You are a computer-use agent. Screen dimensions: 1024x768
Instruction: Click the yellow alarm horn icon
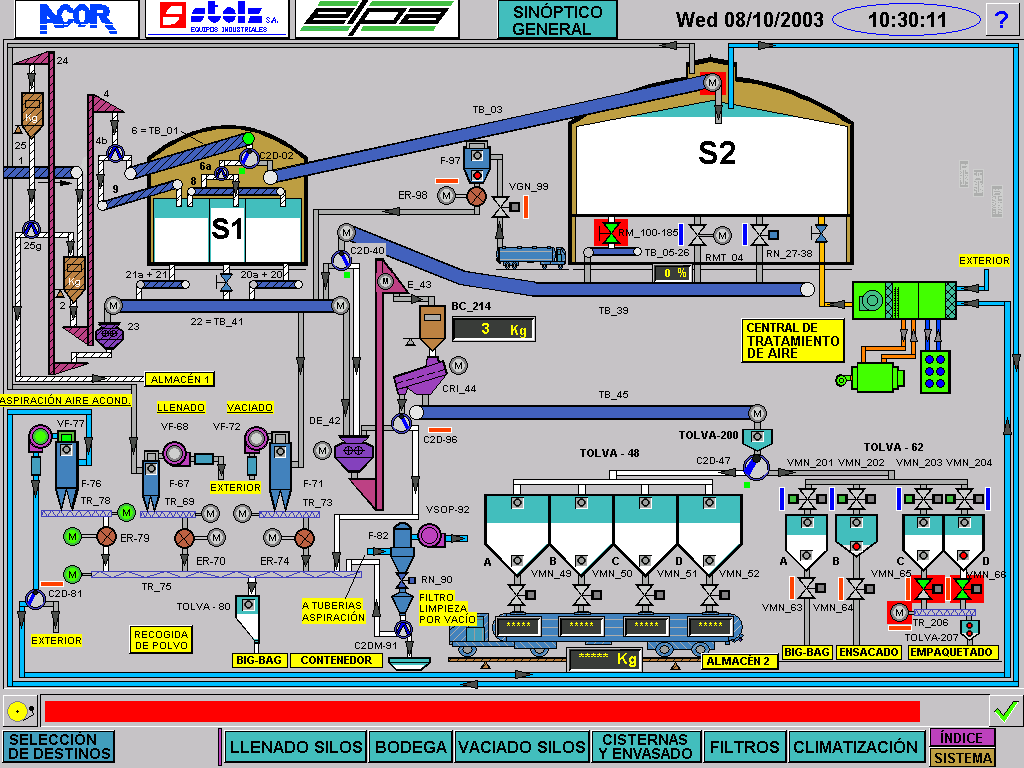point(17,711)
